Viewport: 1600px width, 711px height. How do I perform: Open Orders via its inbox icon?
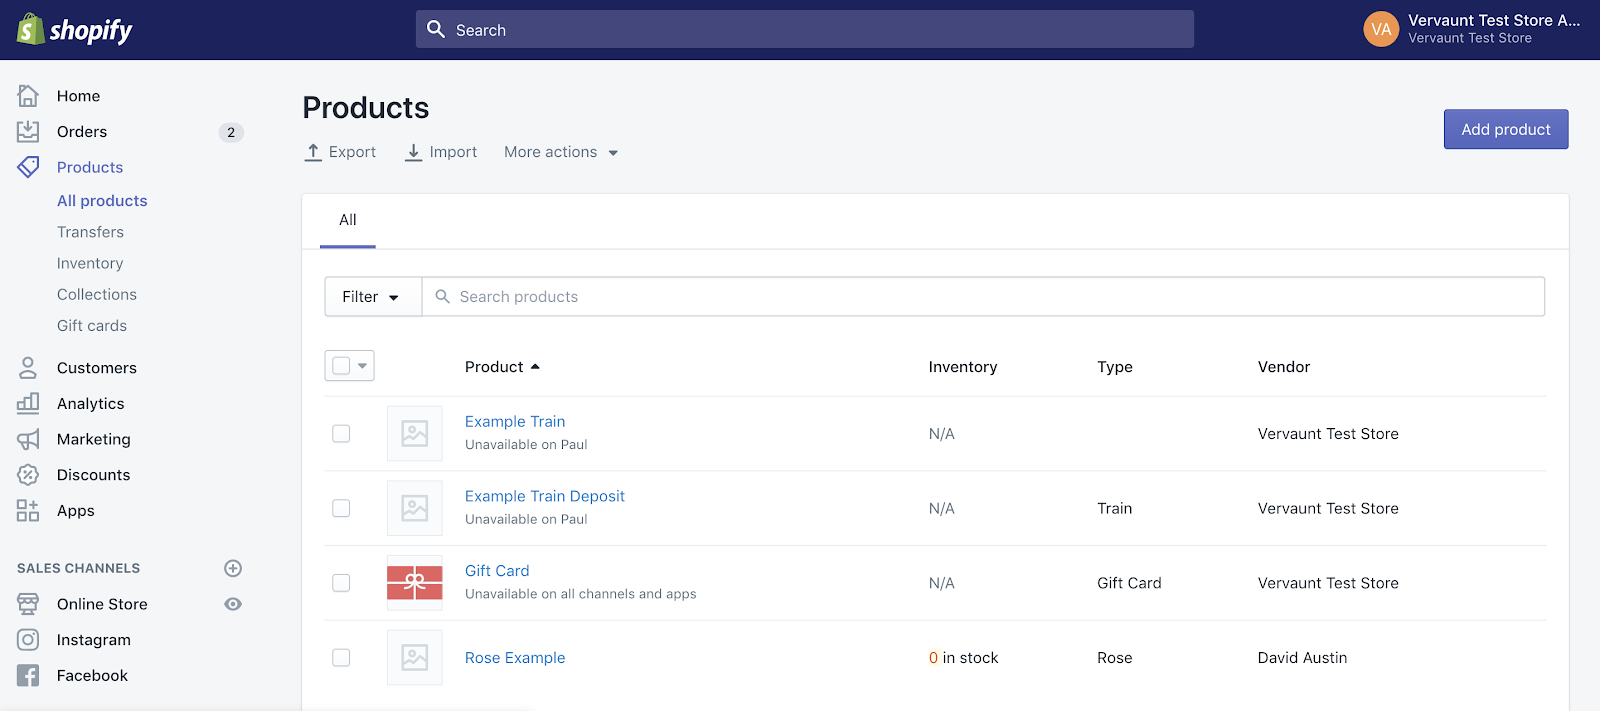coord(28,132)
